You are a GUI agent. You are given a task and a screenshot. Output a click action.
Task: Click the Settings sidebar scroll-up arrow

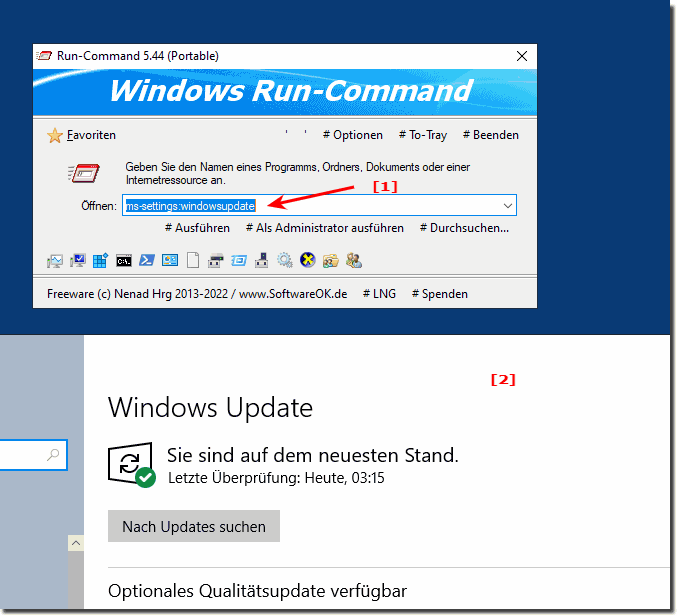76,543
